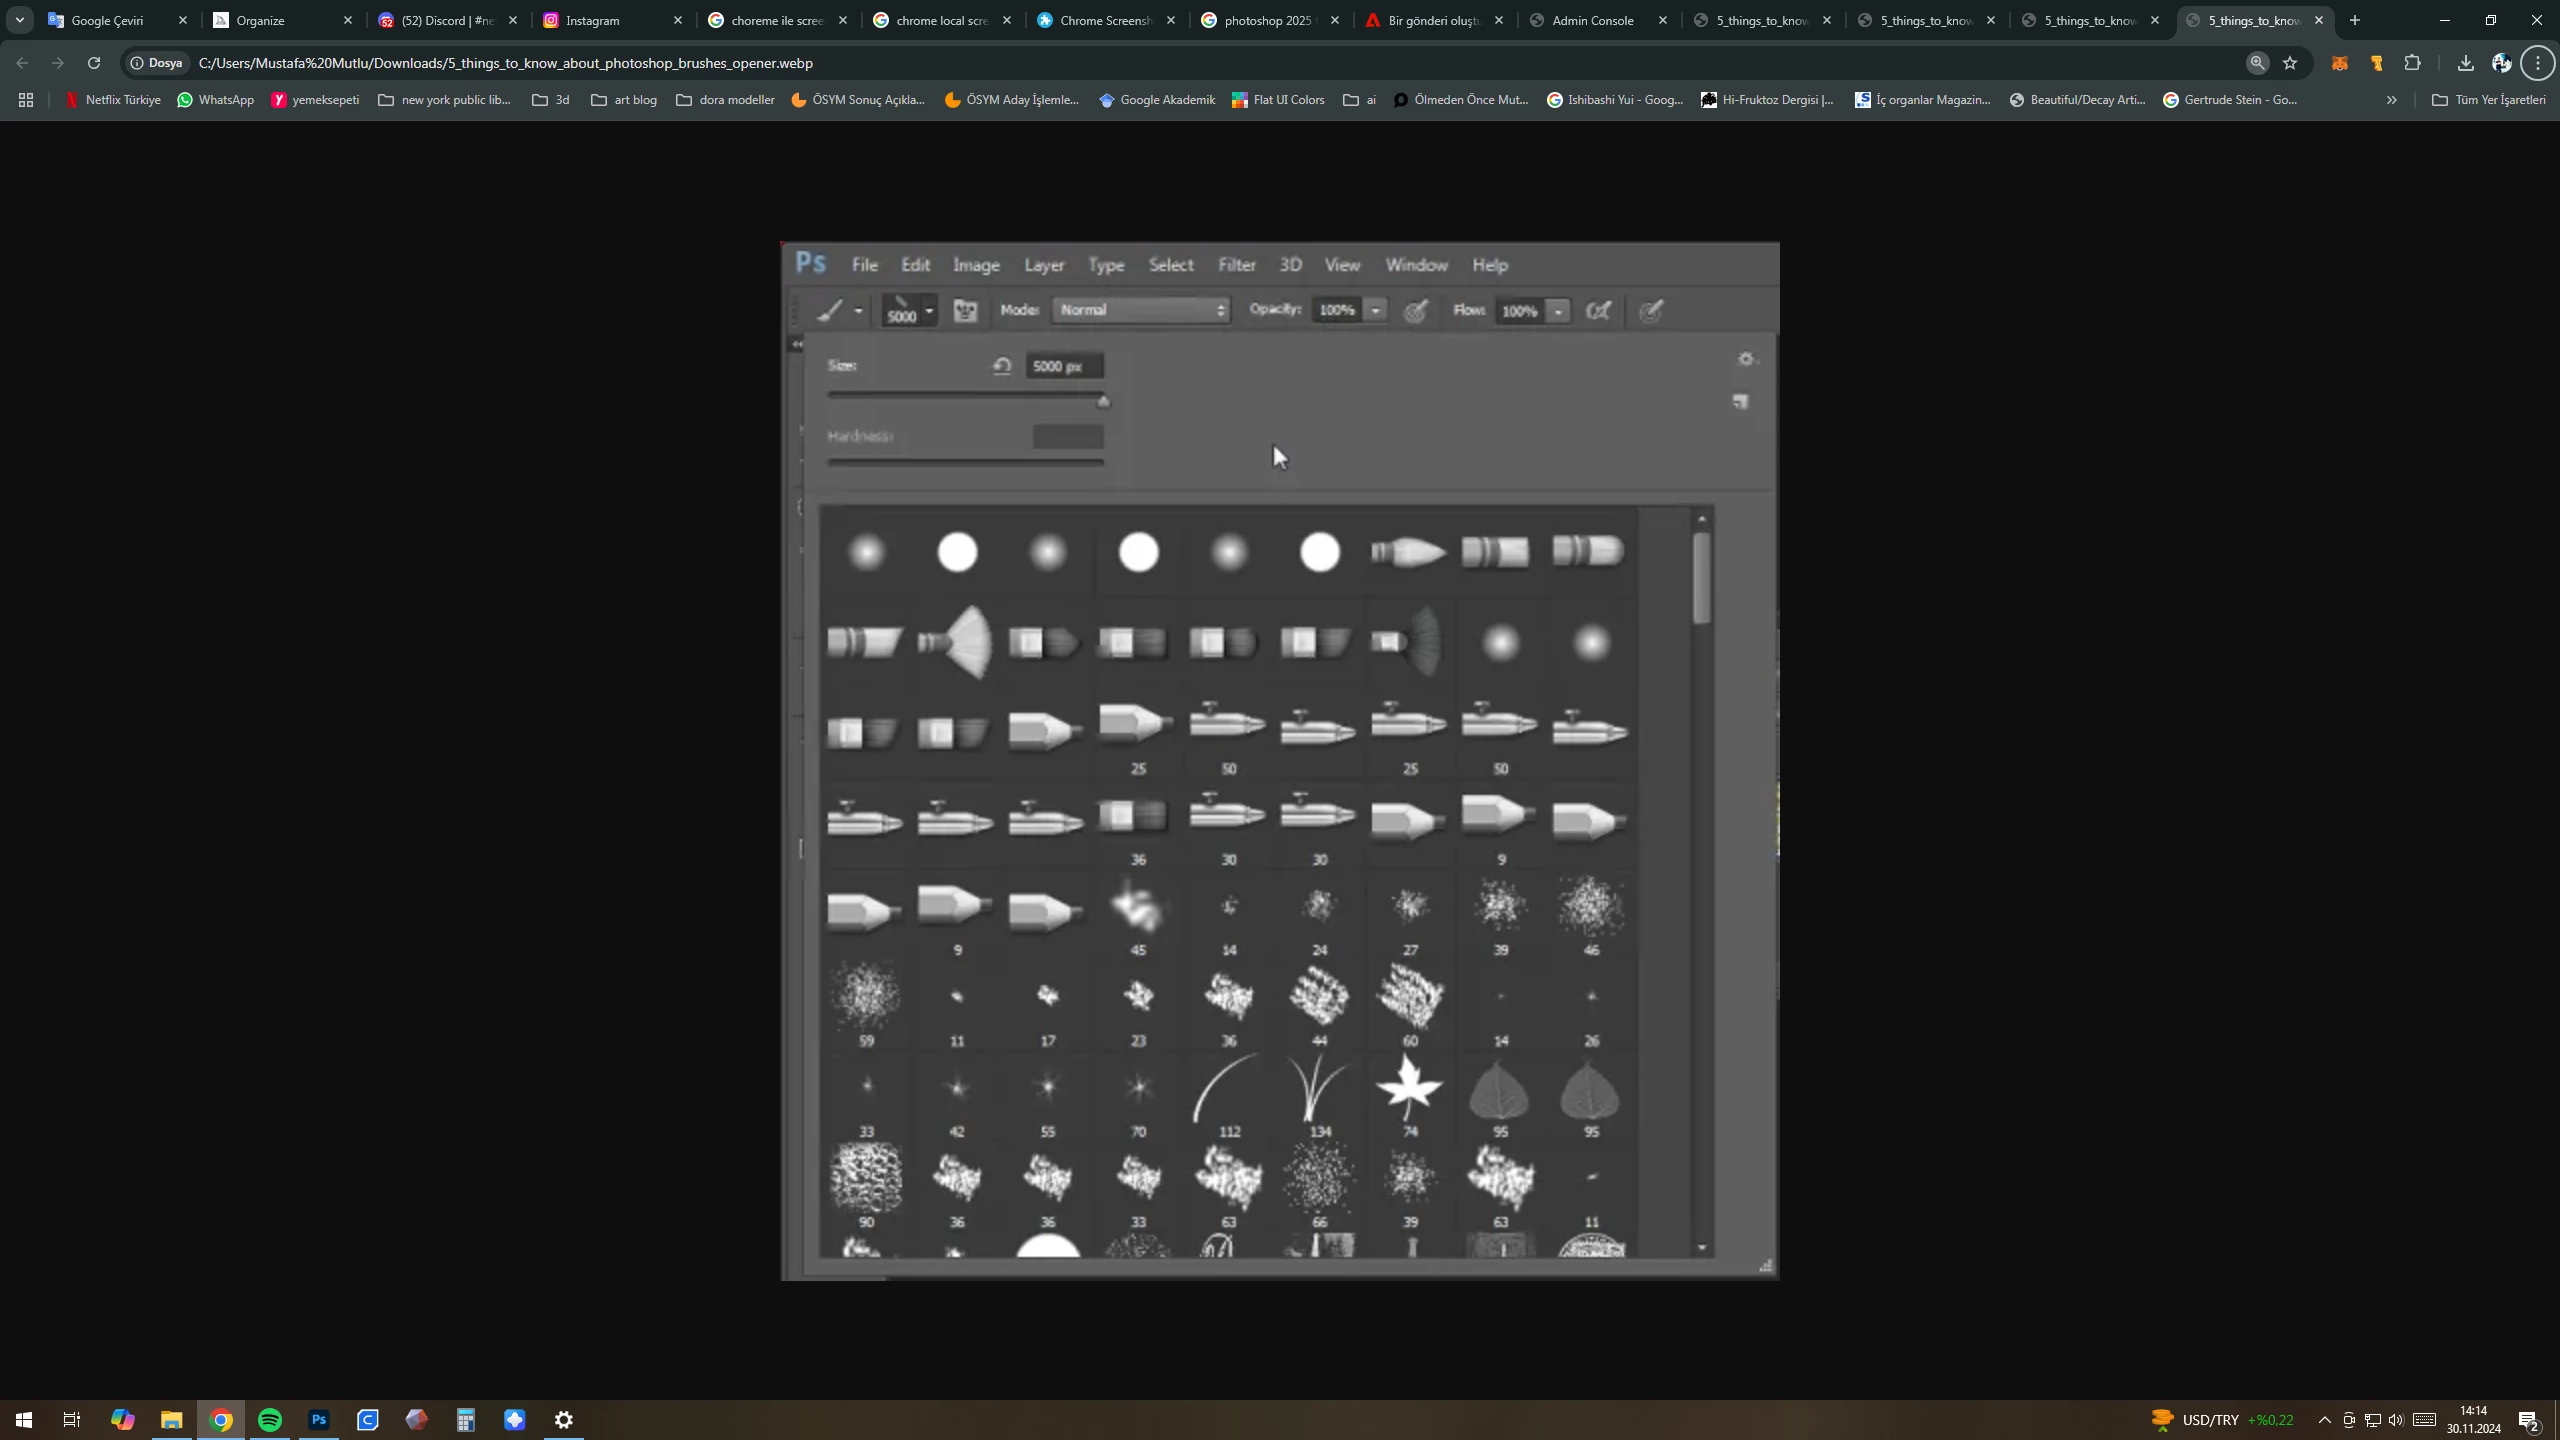Click the brush panel toggle icon
The image size is (2560, 1440).
click(965, 311)
